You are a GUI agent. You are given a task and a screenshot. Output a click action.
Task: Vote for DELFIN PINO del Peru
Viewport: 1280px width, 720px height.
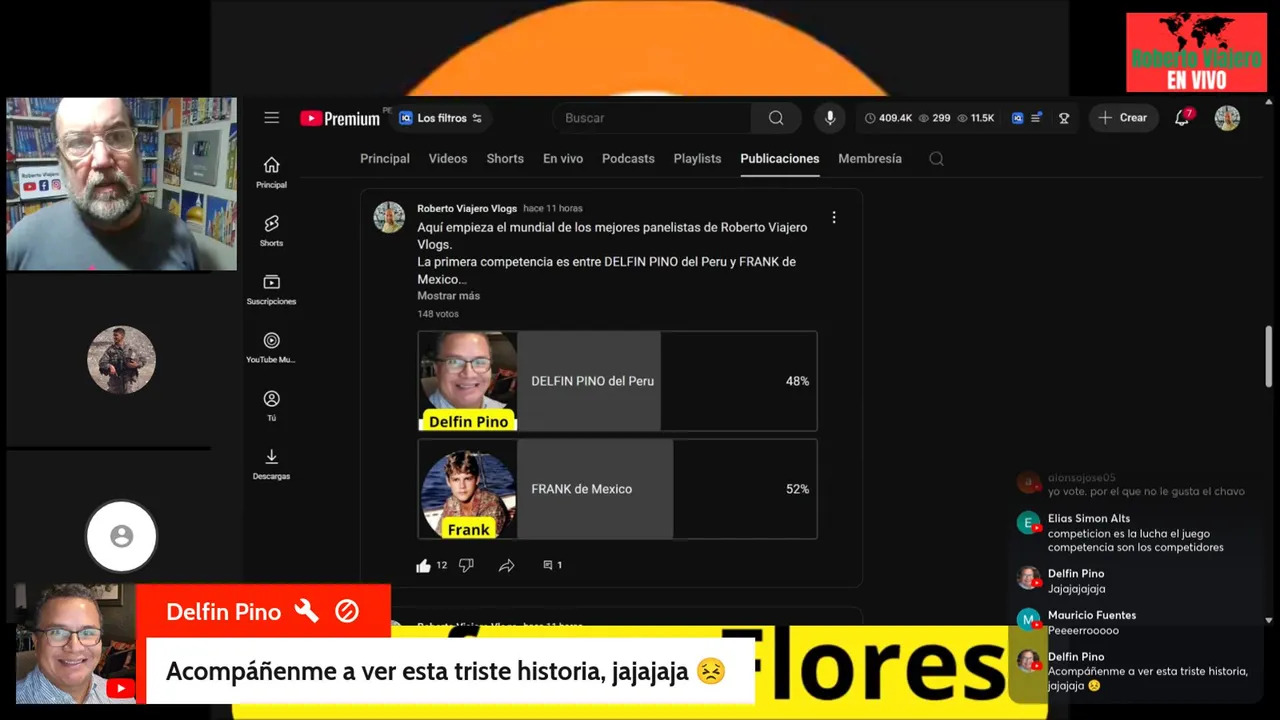point(617,381)
